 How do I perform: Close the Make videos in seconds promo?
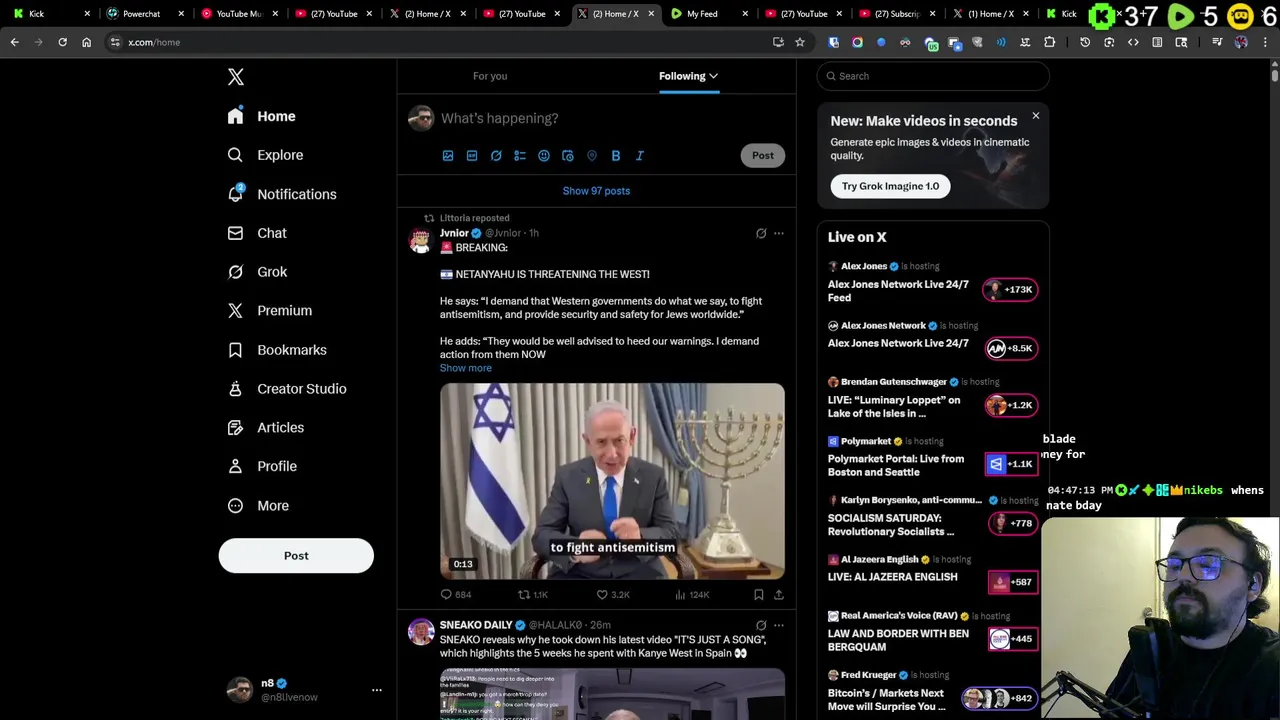tap(1036, 116)
